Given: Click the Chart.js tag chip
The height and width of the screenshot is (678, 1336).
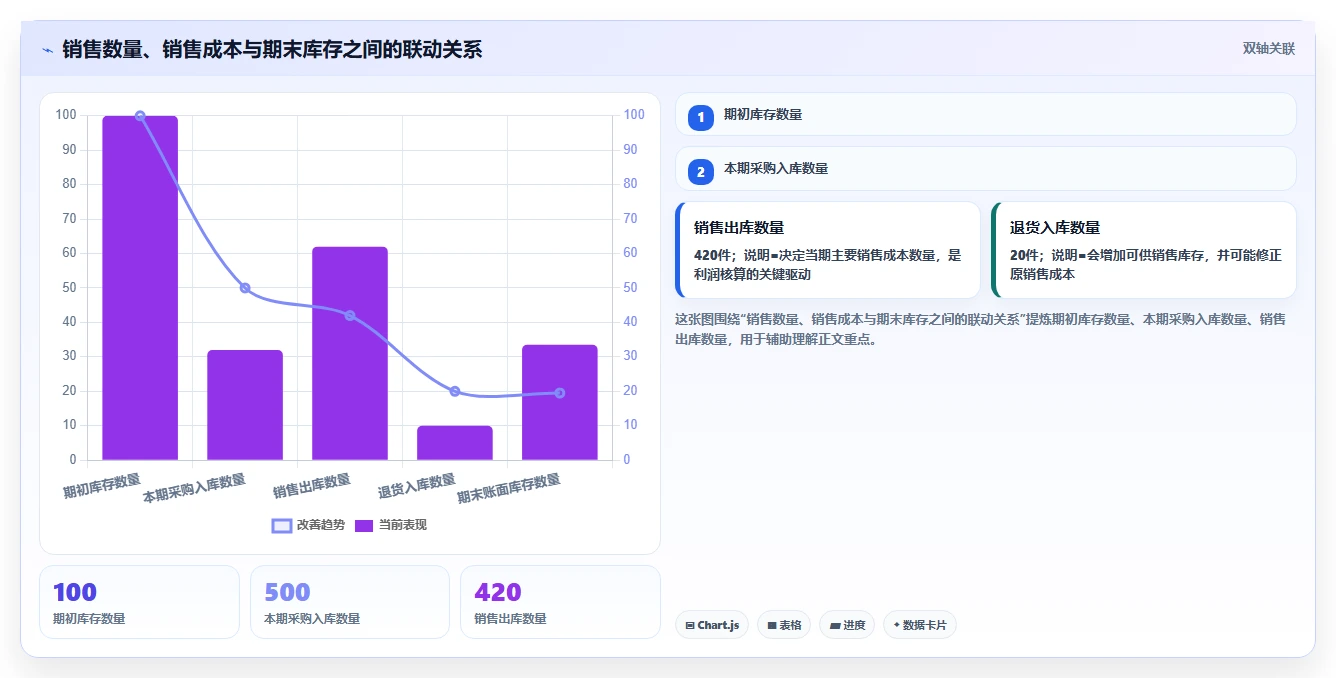Looking at the screenshot, I should tap(712, 625).
